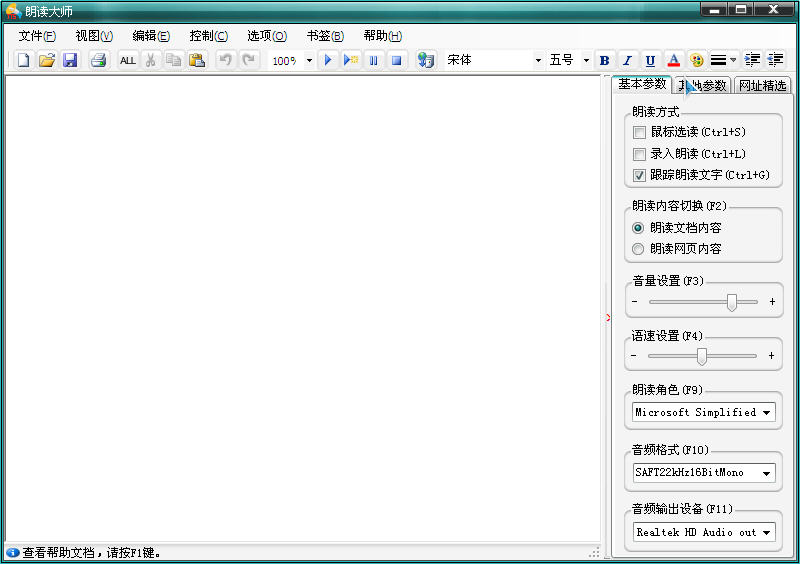Enable 鼠标选读 checkbox
Image resolution: width=800 pixels, height=564 pixels.
point(639,132)
